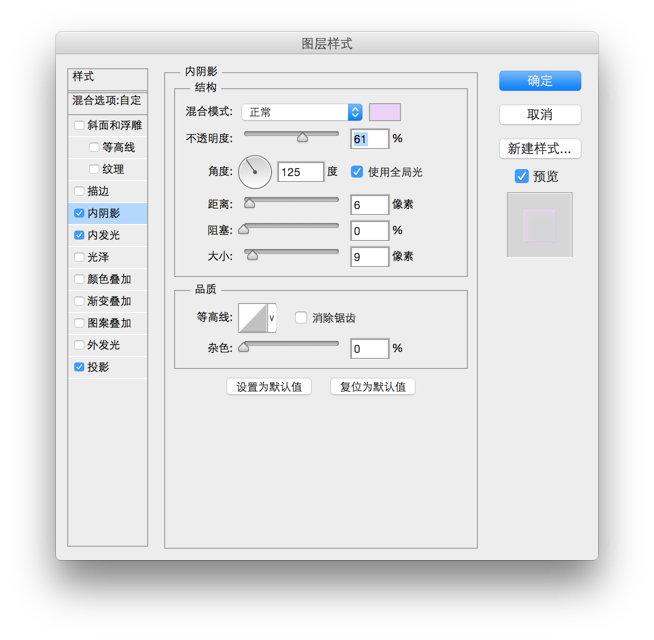
Task: Enable 斜面和浮雕 checkbox
Action: click(x=79, y=125)
